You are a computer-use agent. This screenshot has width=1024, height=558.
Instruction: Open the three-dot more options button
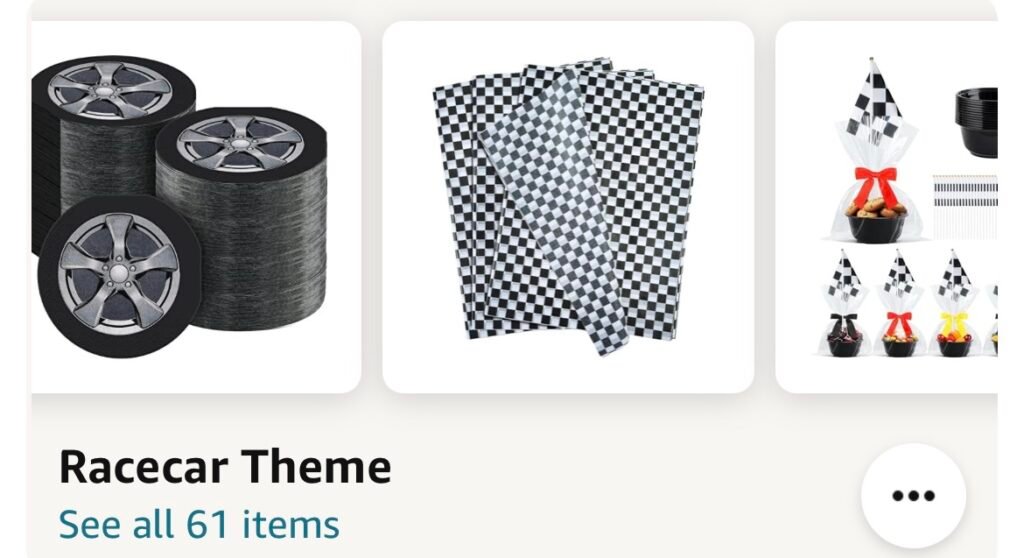tap(913, 495)
